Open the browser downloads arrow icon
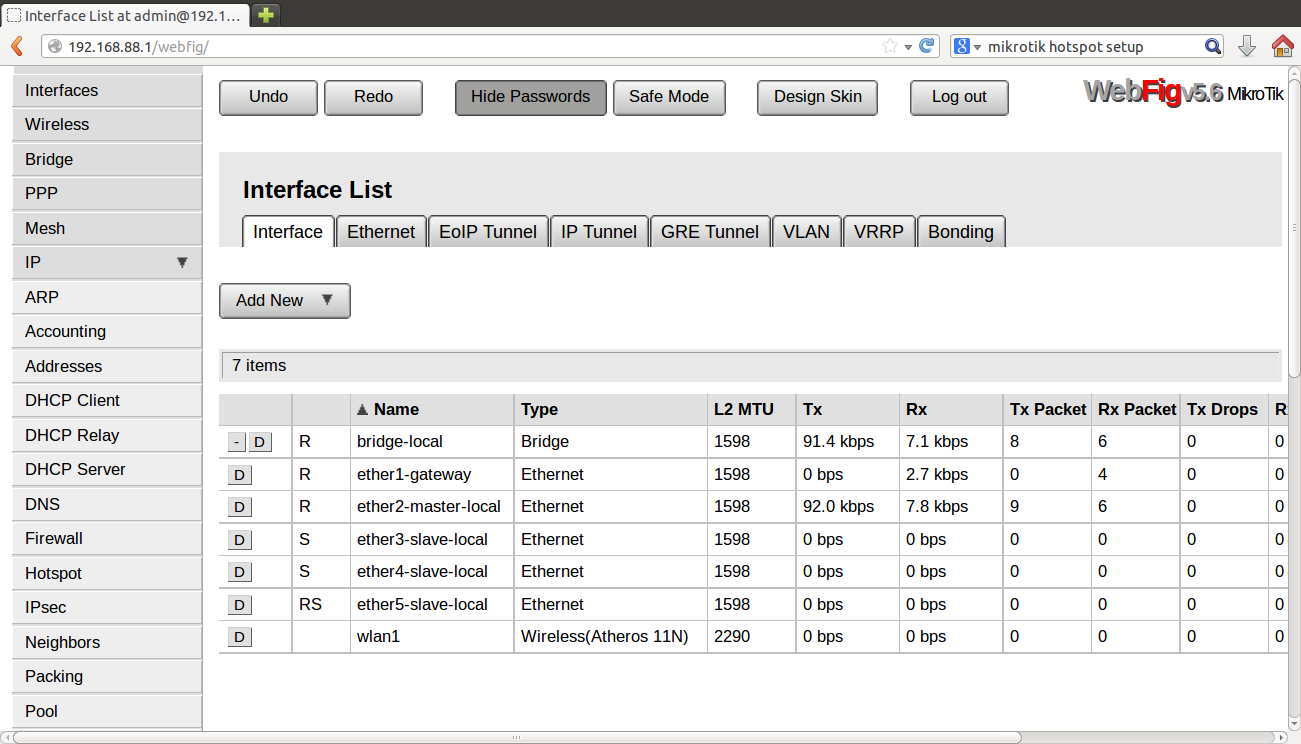Screen dimensions: 1301x744 [1246, 46]
